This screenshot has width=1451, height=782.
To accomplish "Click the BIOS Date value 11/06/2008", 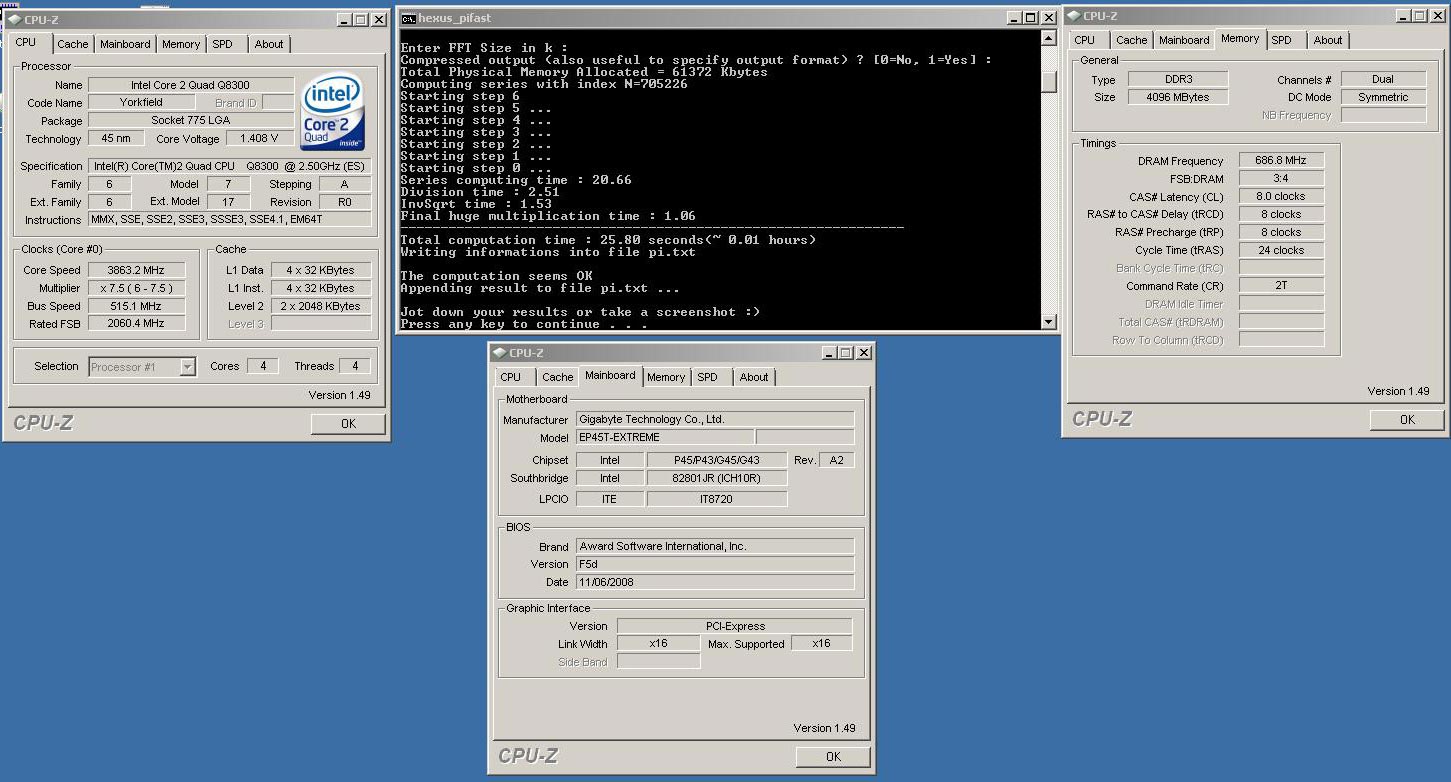I will pyautogui.click(x=715, y=582).
